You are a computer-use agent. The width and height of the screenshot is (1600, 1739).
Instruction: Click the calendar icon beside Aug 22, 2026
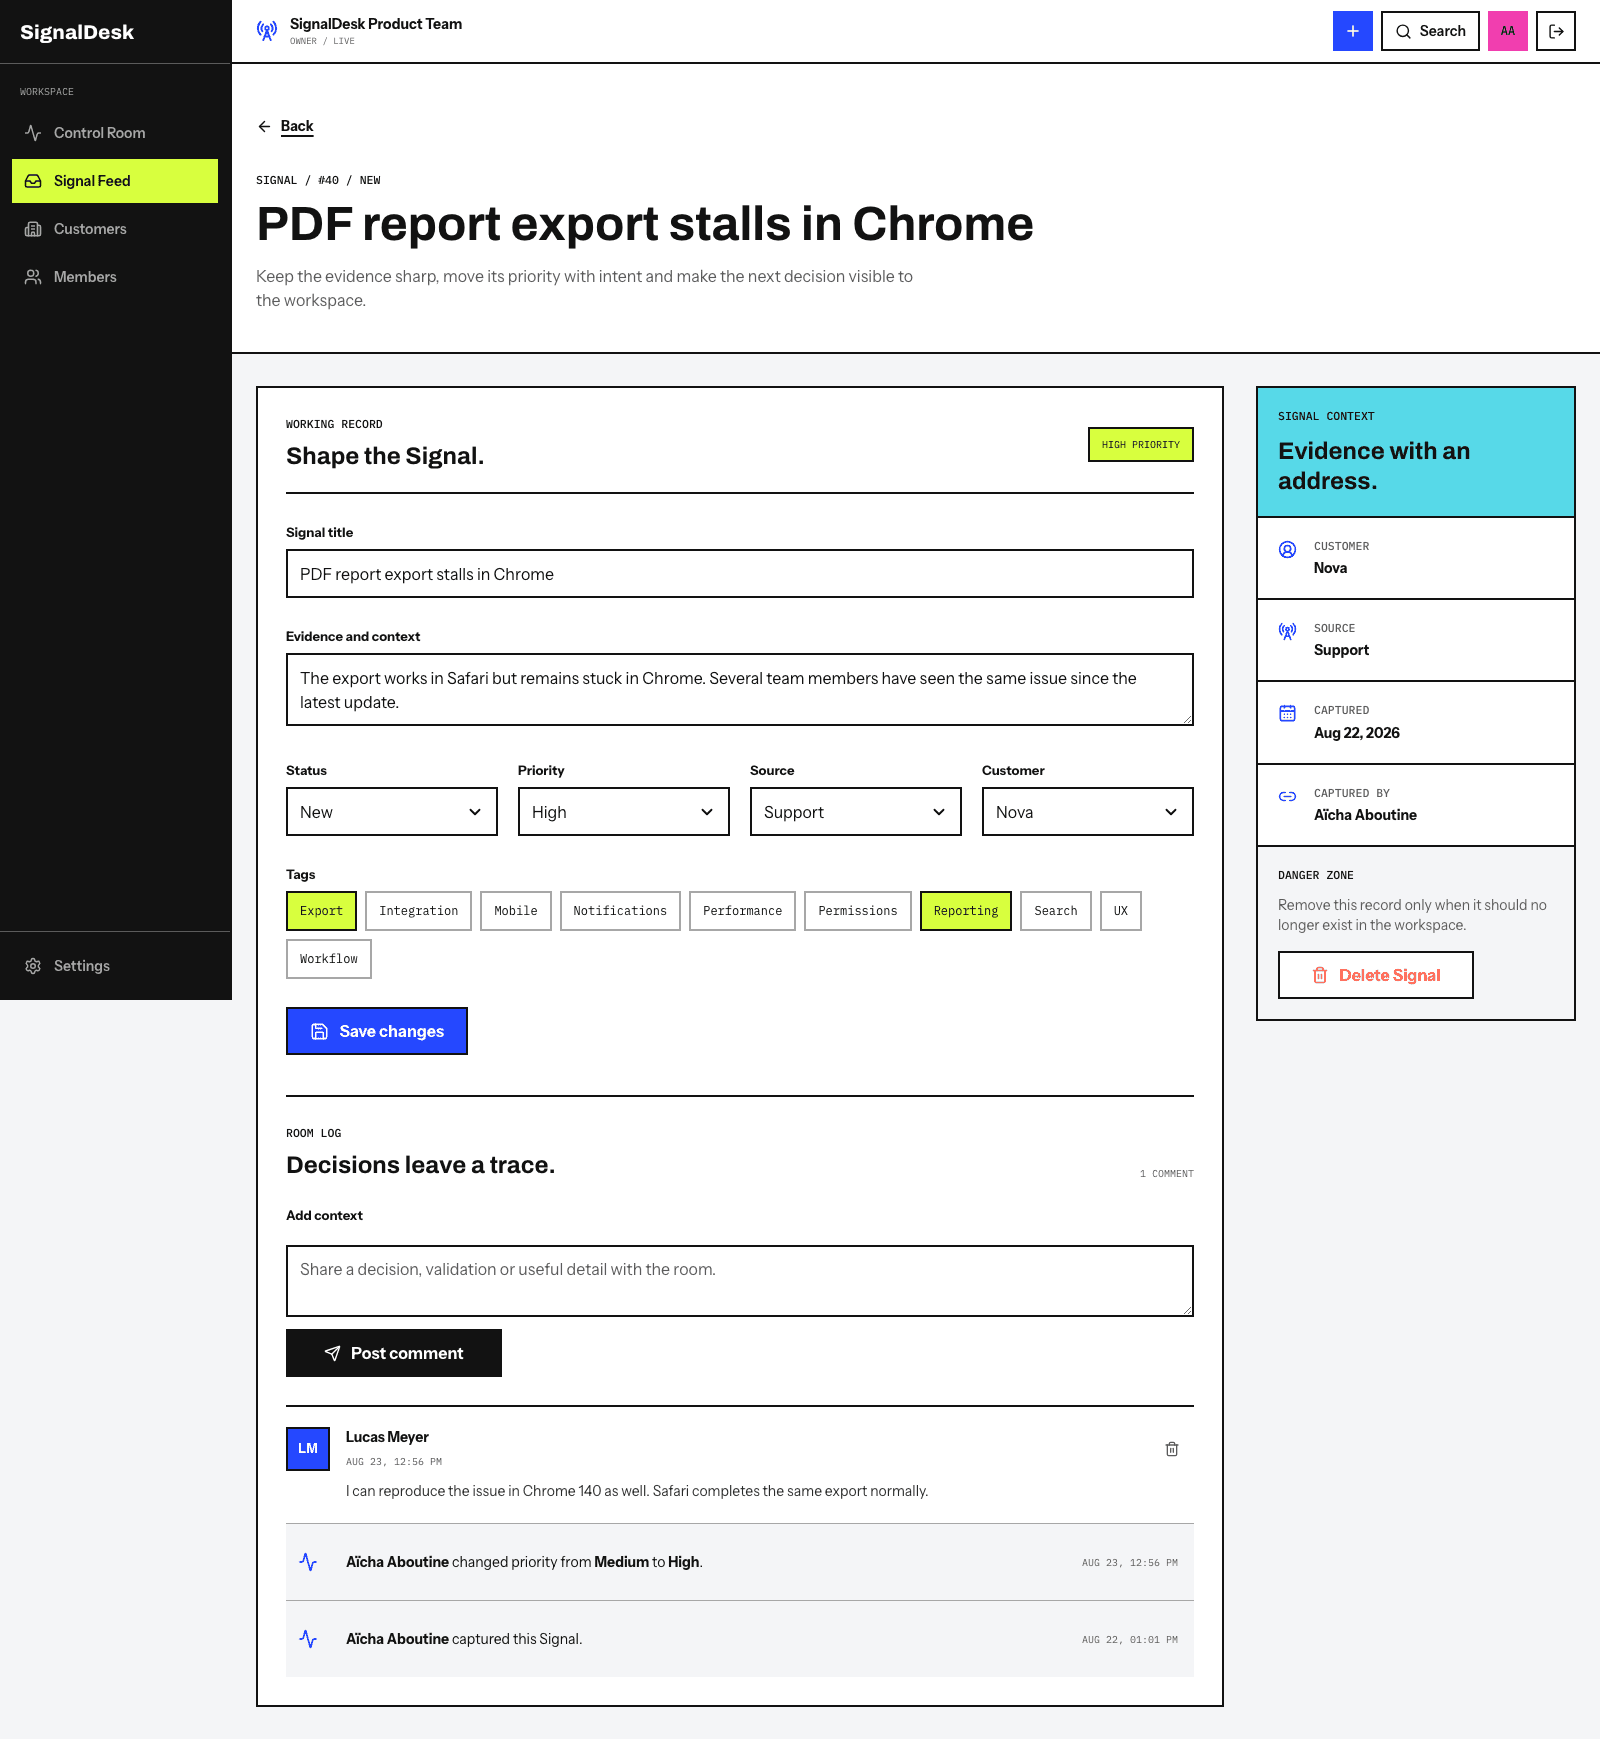click(1288, 713)
